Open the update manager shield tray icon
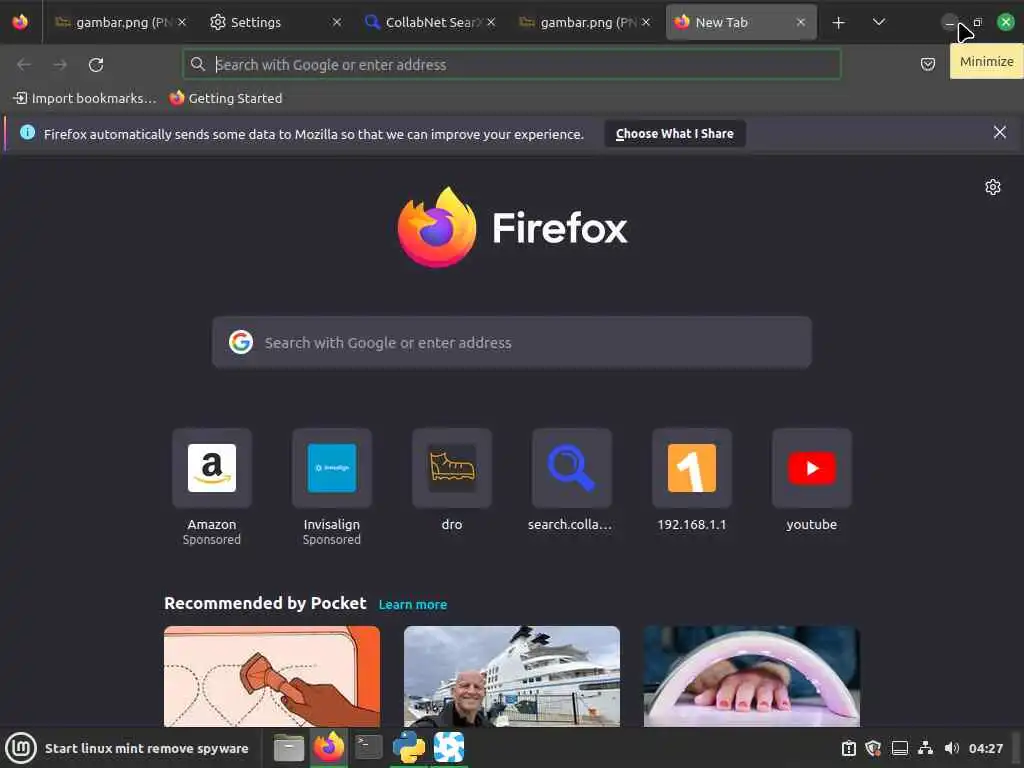1024x768 pixels. [x=873, y=748]
